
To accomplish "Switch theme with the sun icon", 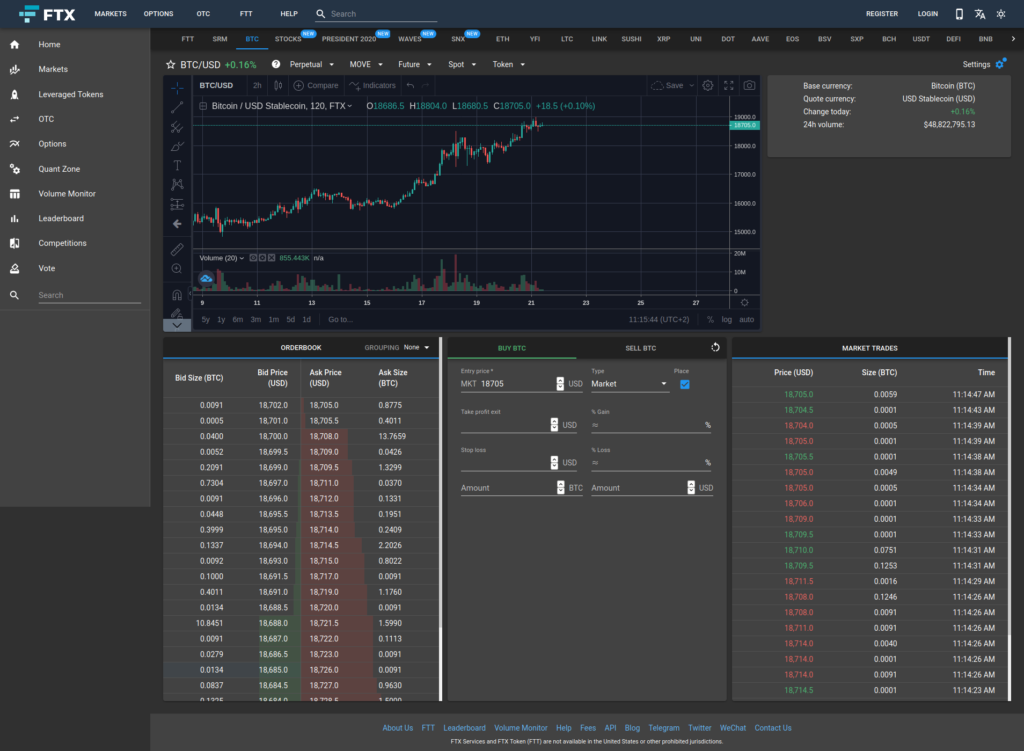I will (1001, 14).
